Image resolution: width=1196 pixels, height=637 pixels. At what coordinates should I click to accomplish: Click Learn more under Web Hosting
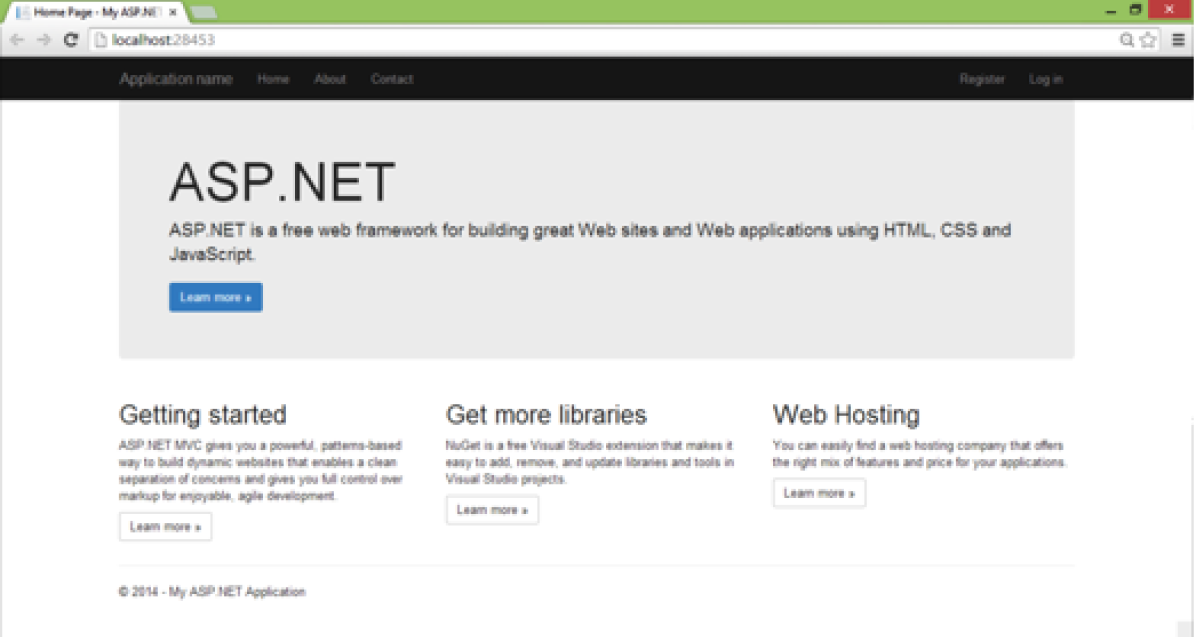click(819, 493)
